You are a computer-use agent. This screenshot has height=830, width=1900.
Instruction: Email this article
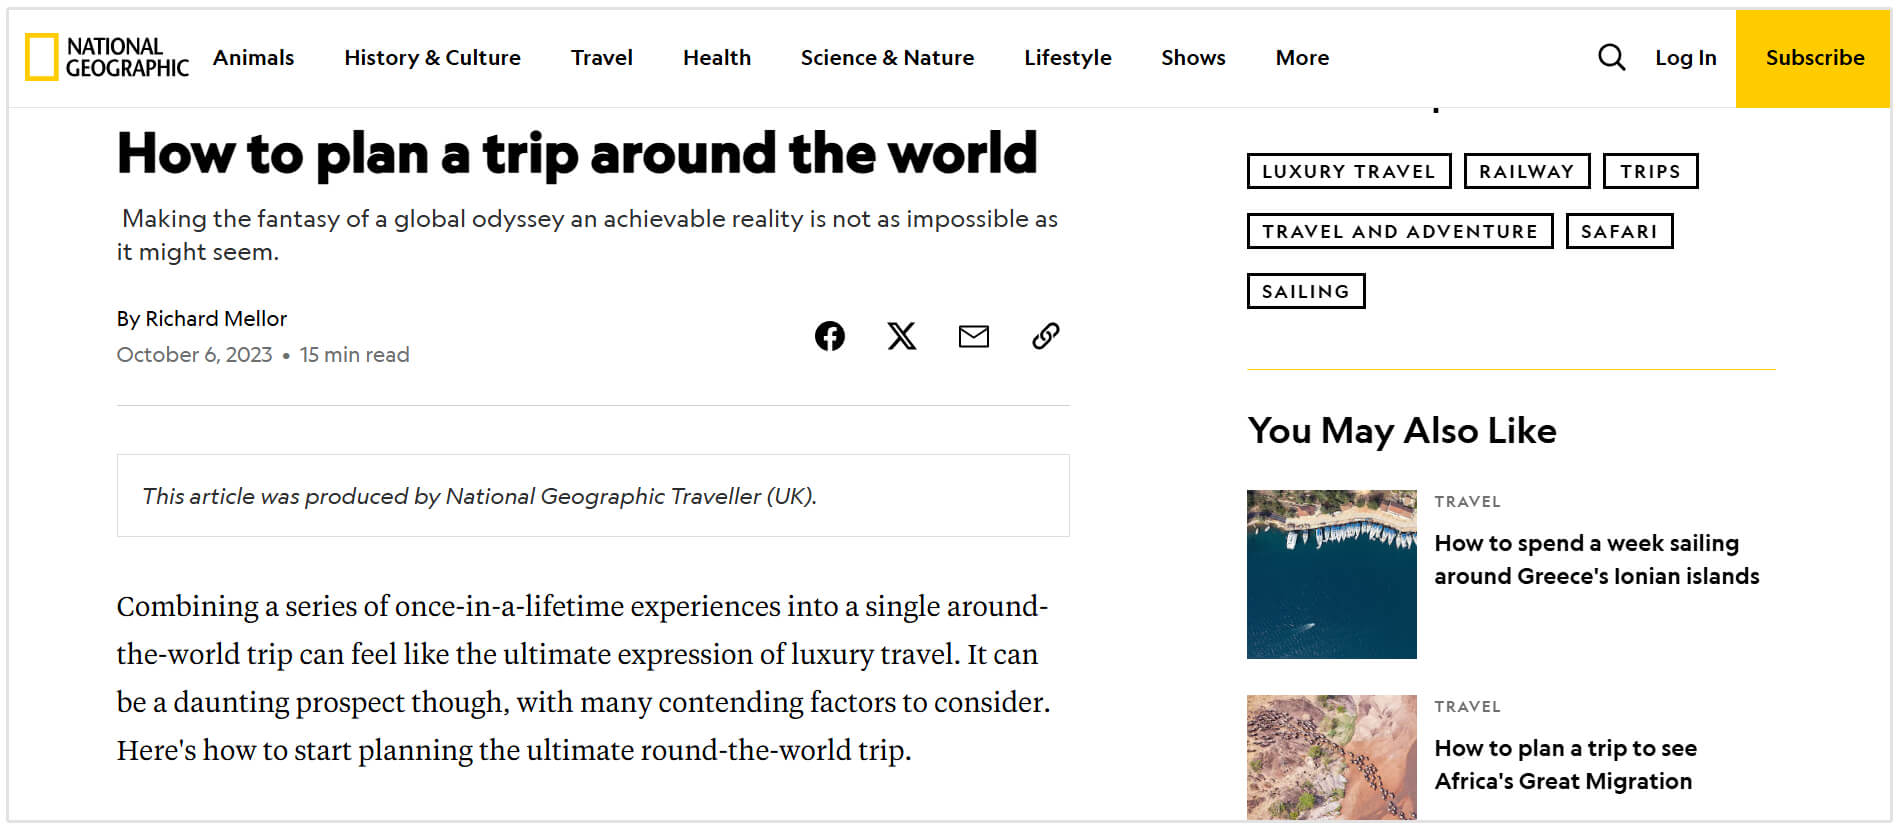[x=973, y=337]
